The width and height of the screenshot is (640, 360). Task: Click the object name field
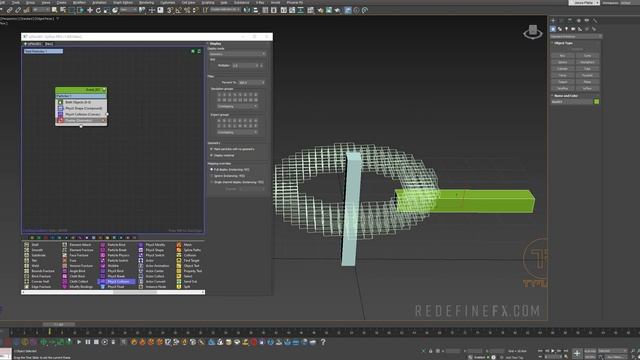tap(571, 102)
